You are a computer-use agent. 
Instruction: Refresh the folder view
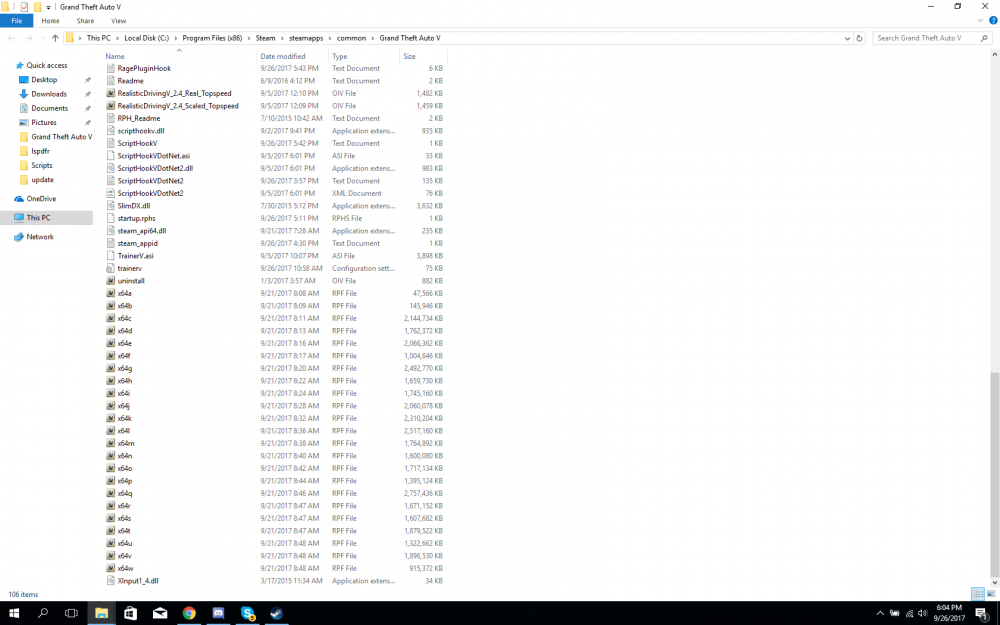coord(859,38)
